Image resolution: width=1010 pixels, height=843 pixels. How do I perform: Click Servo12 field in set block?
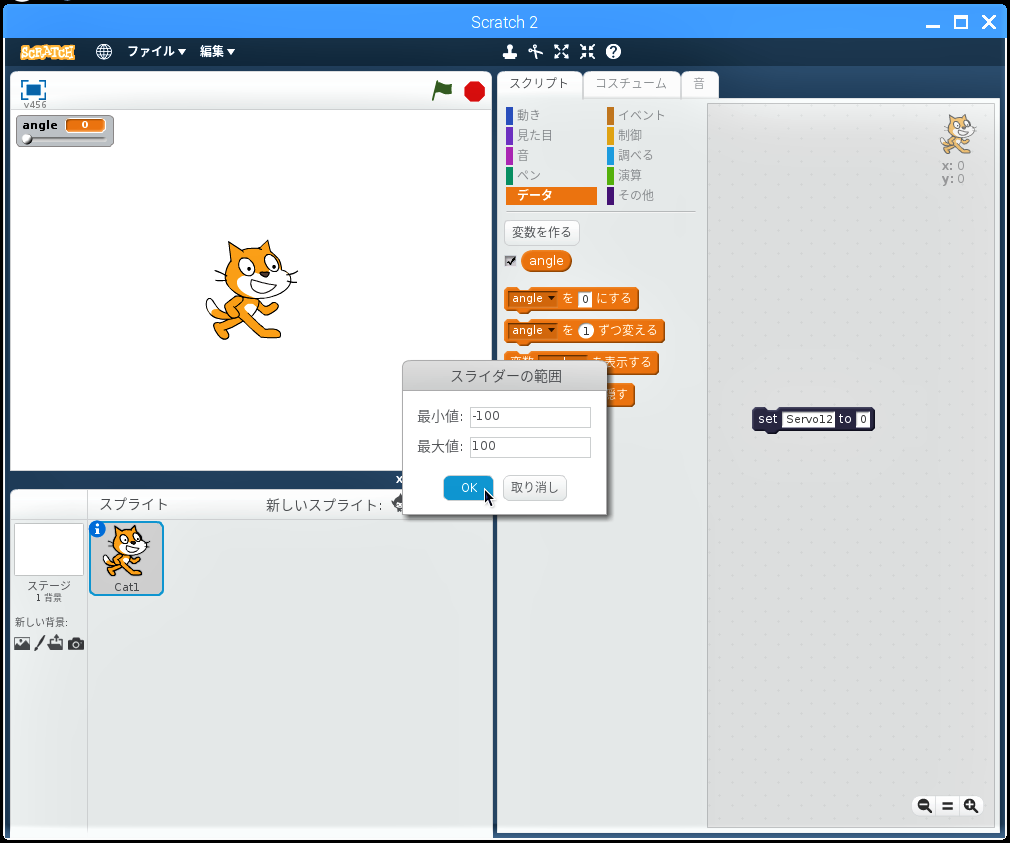click(x=809, y=419)
